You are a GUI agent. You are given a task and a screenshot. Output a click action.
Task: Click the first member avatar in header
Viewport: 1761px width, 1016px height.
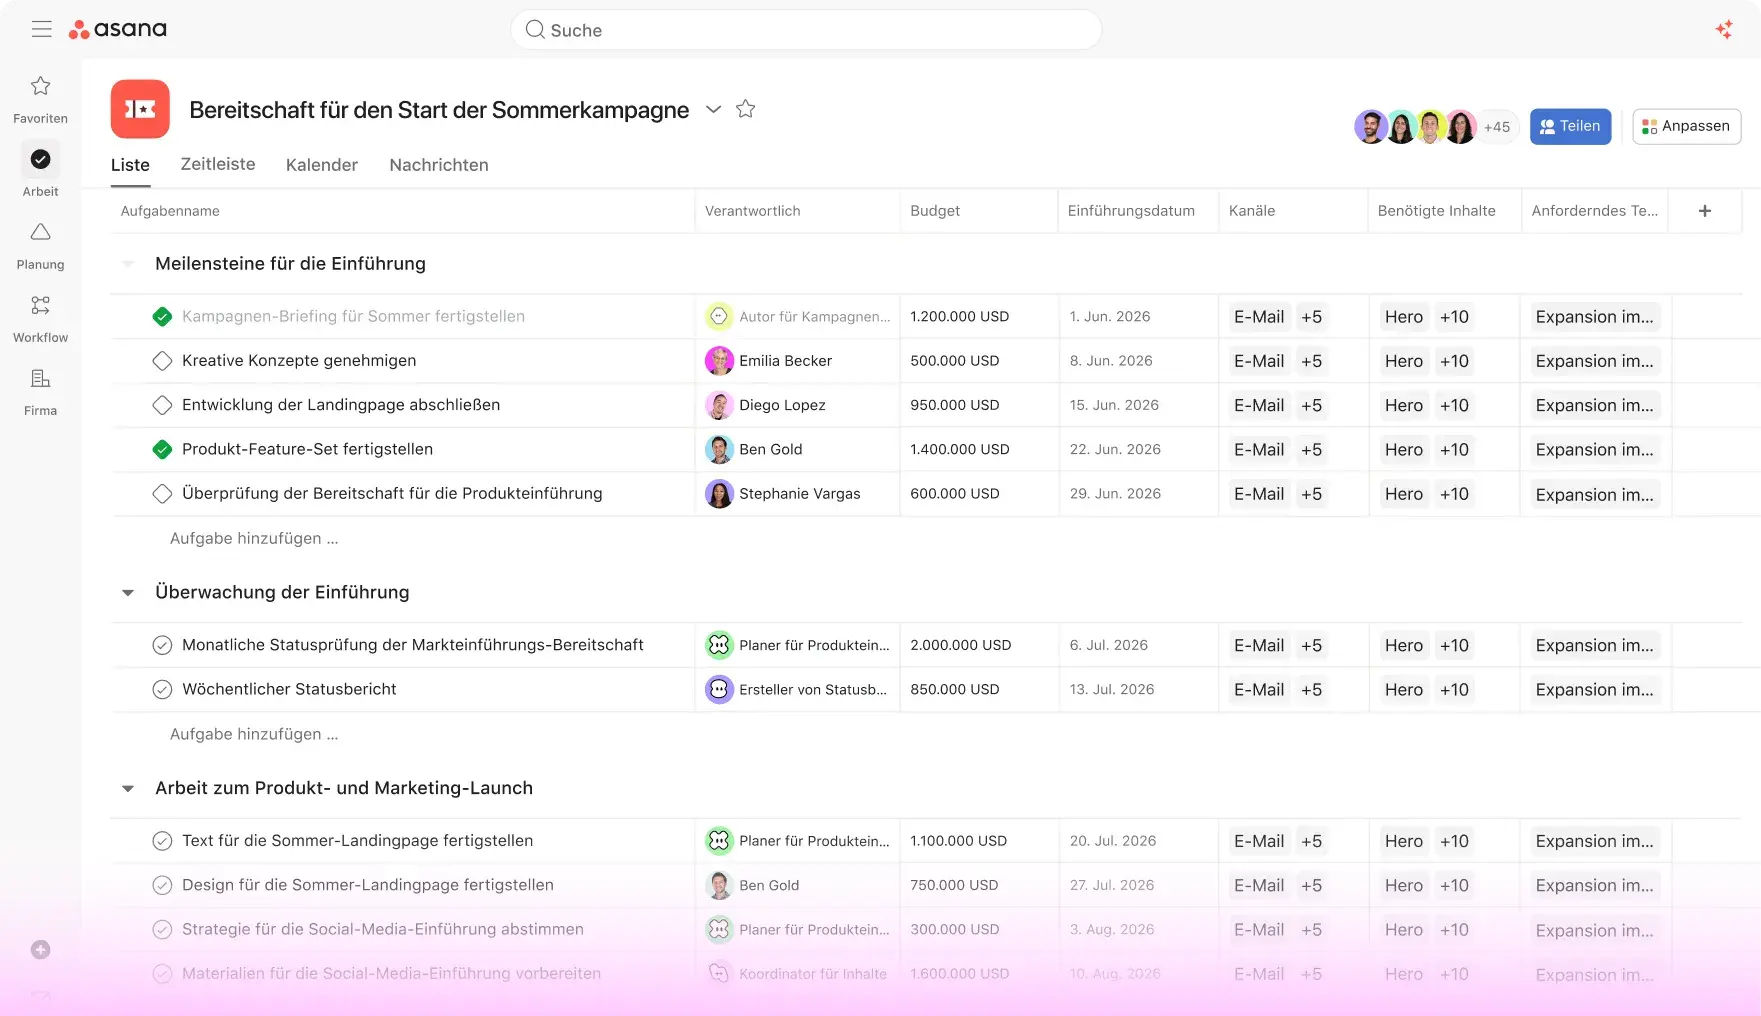1370,127
